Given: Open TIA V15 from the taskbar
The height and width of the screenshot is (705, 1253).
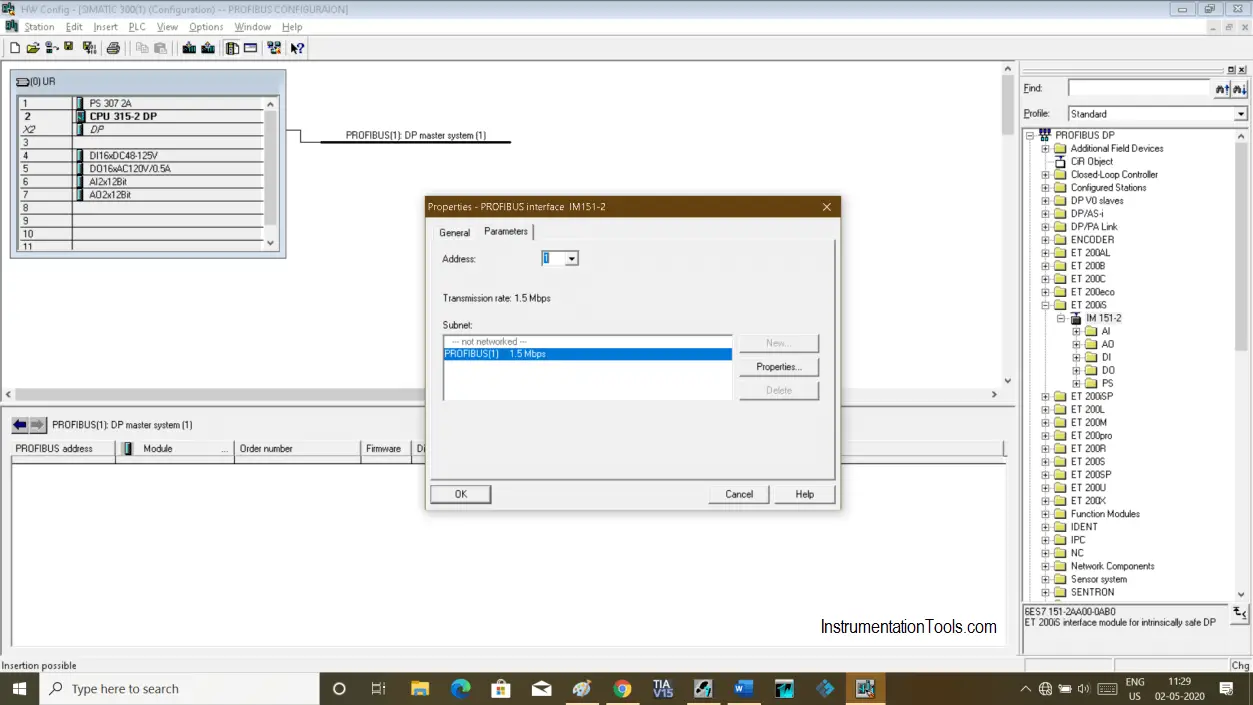Looking at the screenshot, I should (662, 688).
